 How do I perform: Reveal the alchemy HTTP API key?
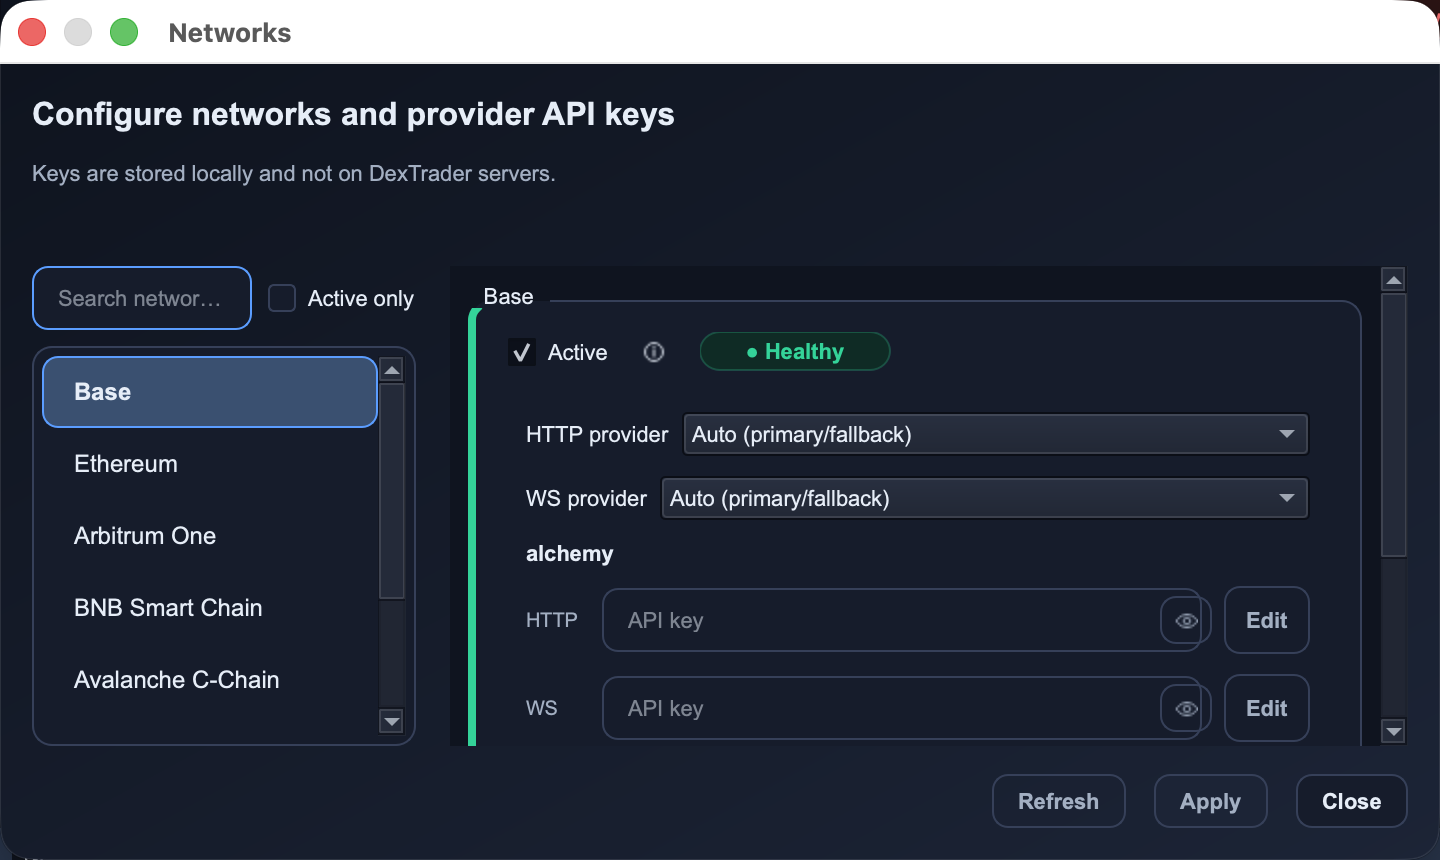[x=1185, y=620]
